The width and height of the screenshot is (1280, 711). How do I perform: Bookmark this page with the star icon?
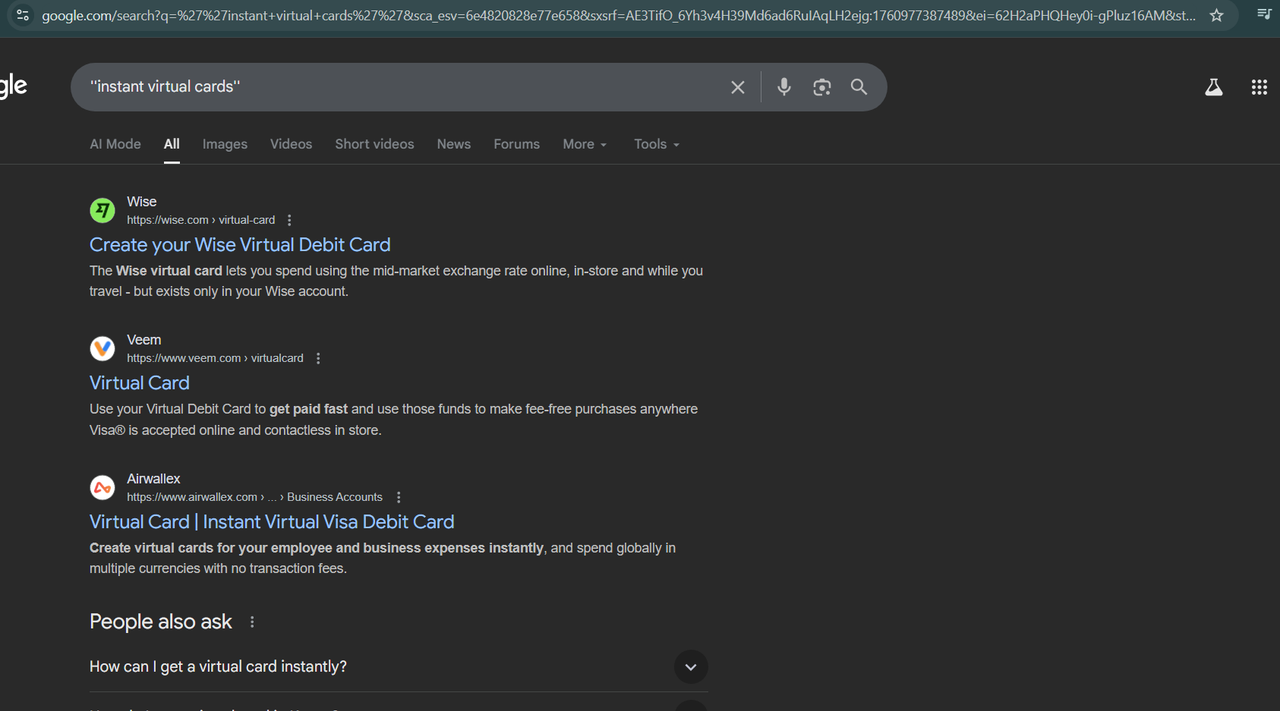pos(1216,15)
